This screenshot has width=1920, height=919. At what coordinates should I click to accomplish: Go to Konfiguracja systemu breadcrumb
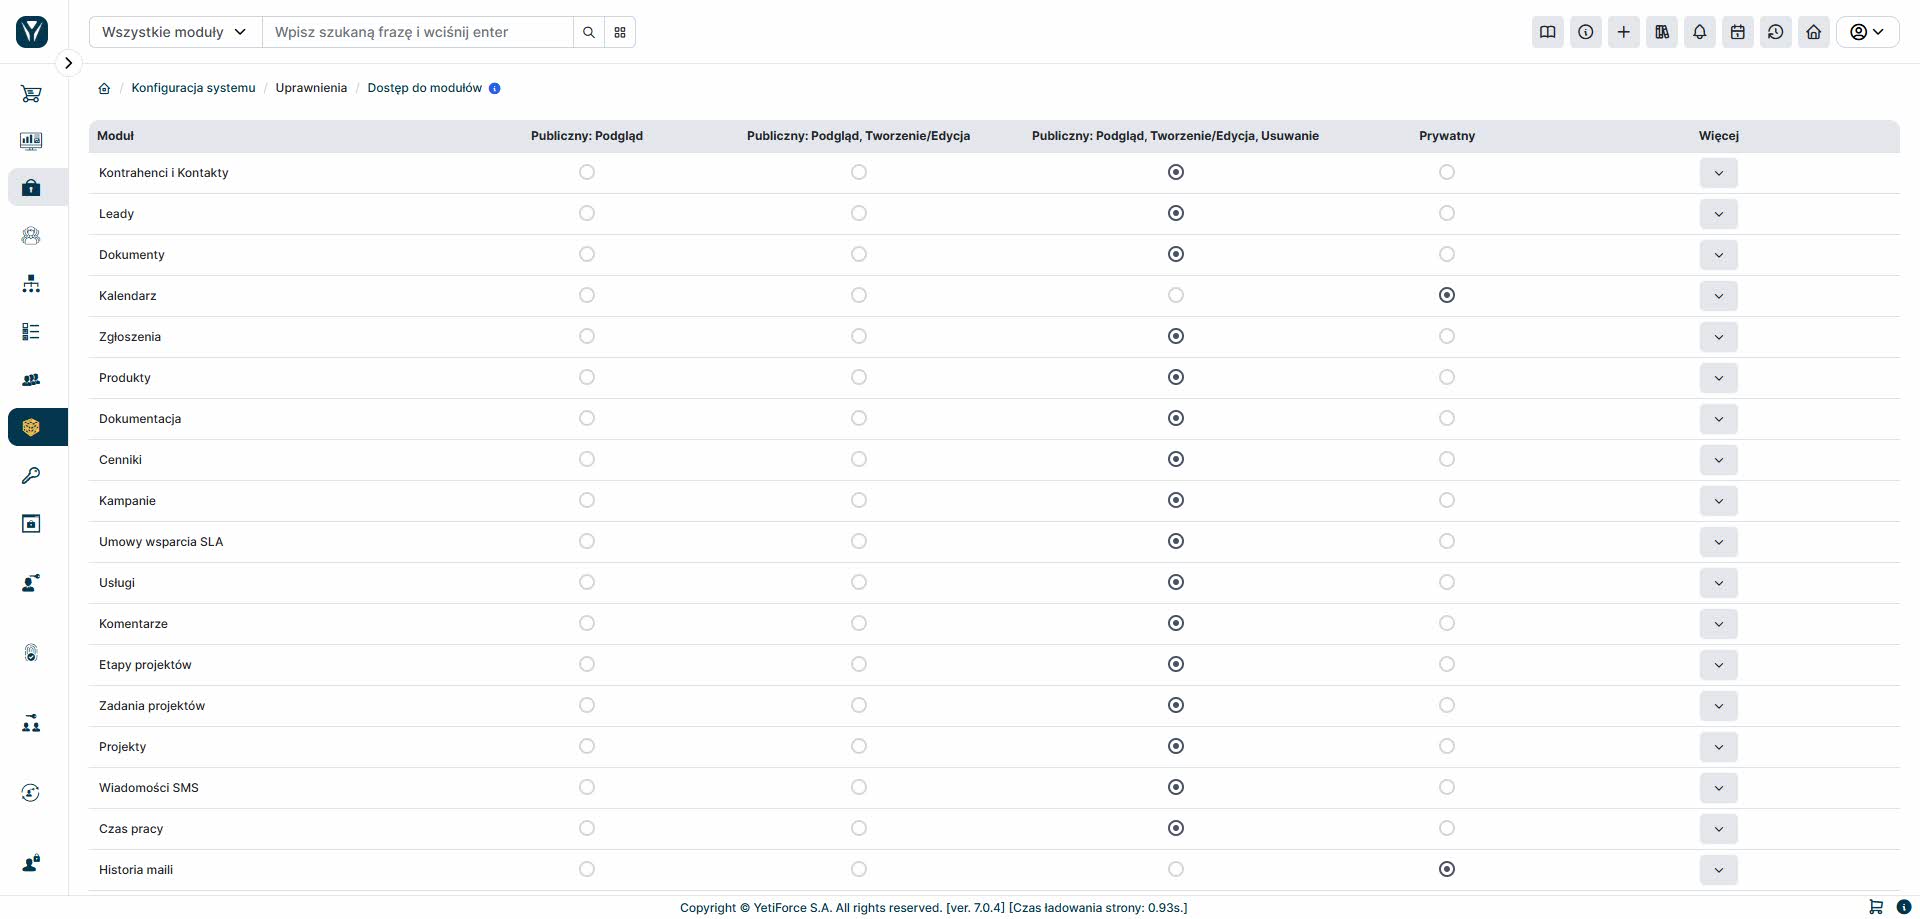click(x=193, y=88)
